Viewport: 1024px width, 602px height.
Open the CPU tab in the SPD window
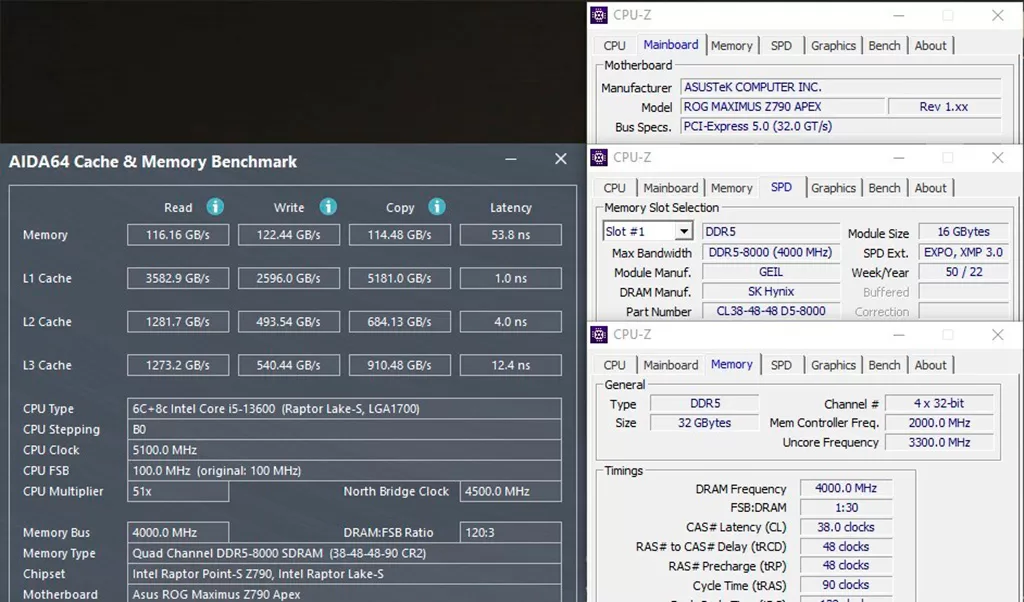(615, 188)
